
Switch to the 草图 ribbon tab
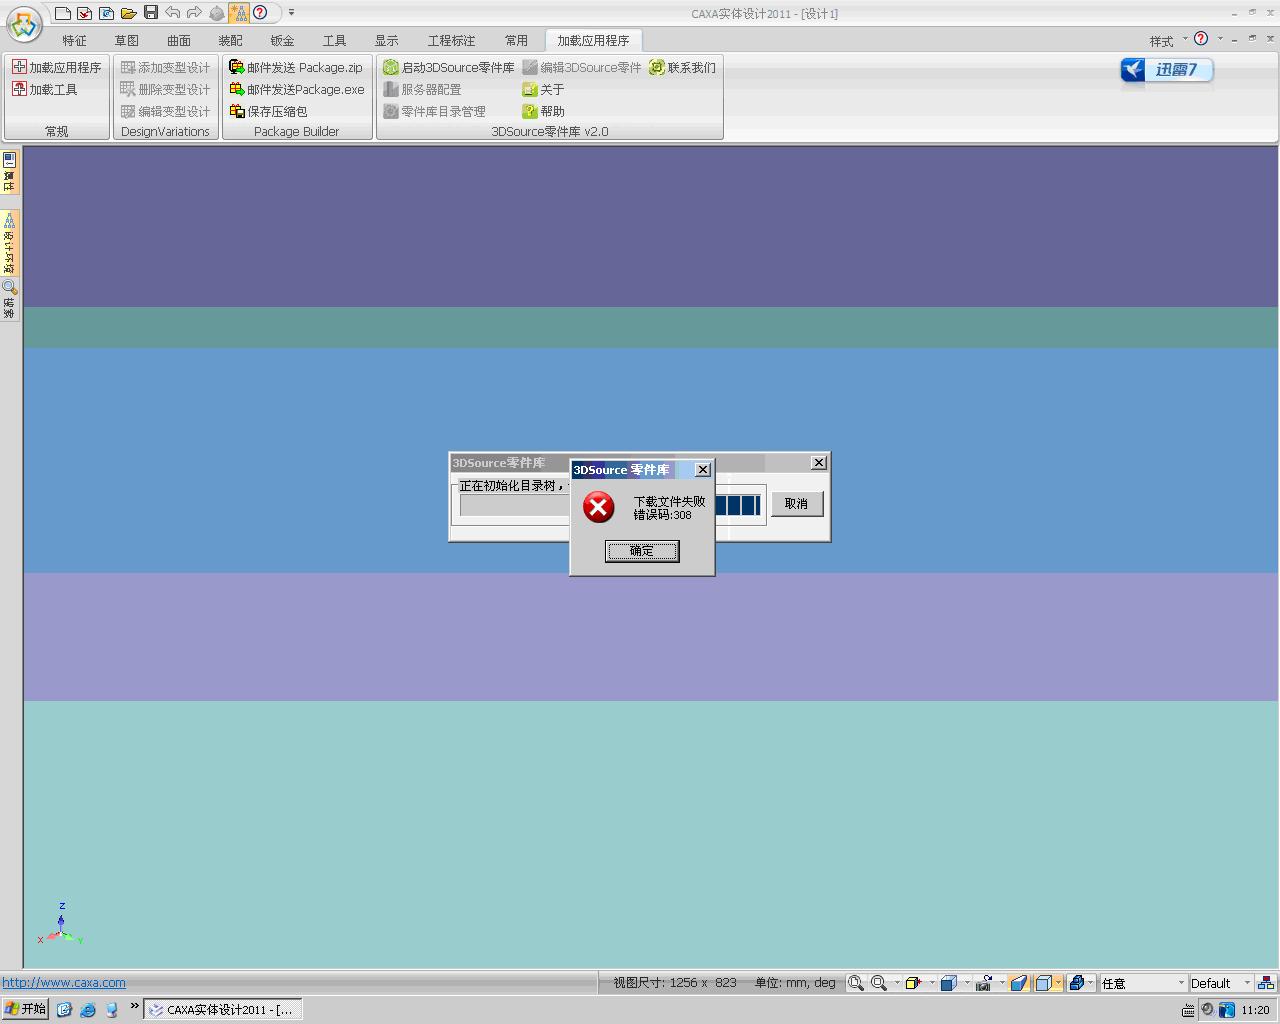pyautogui.click(x=127, y=41)
